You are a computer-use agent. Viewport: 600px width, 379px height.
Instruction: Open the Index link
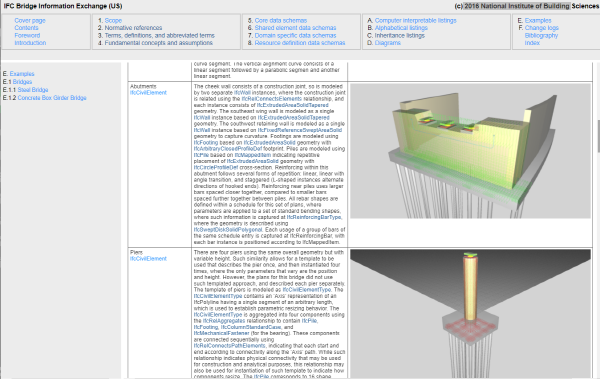click(532, 43)
